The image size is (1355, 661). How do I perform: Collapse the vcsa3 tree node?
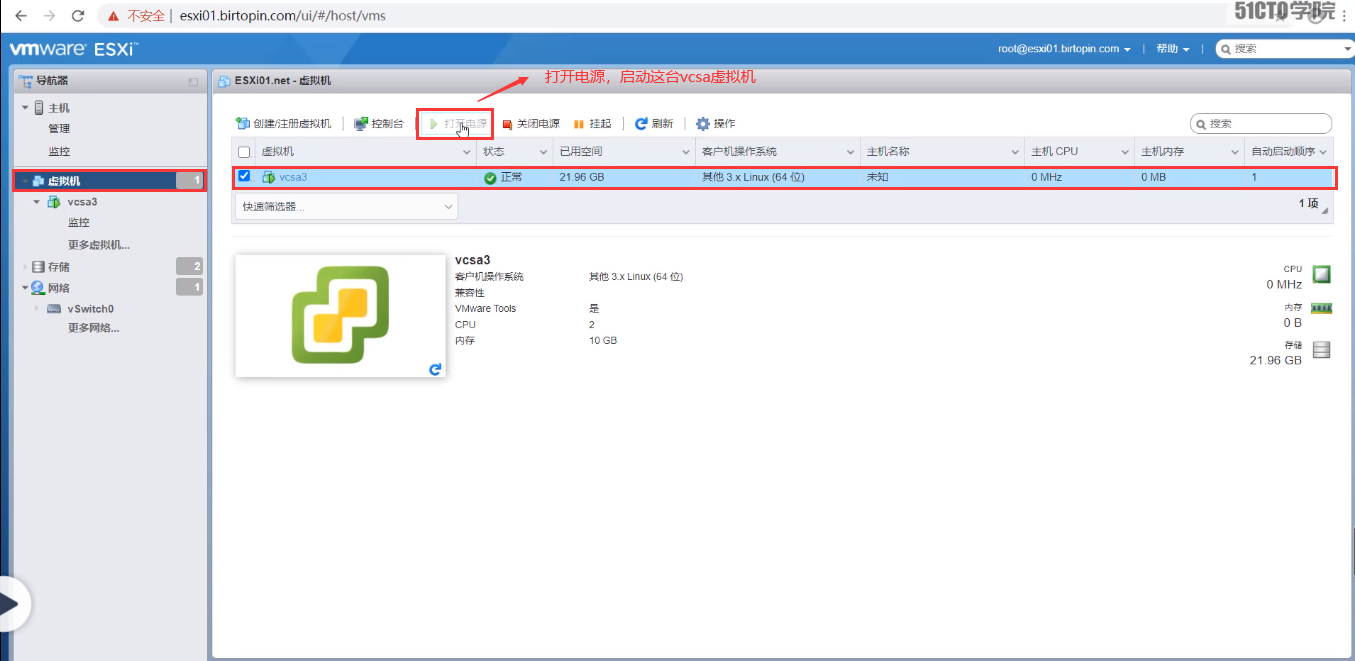point(37,201)
